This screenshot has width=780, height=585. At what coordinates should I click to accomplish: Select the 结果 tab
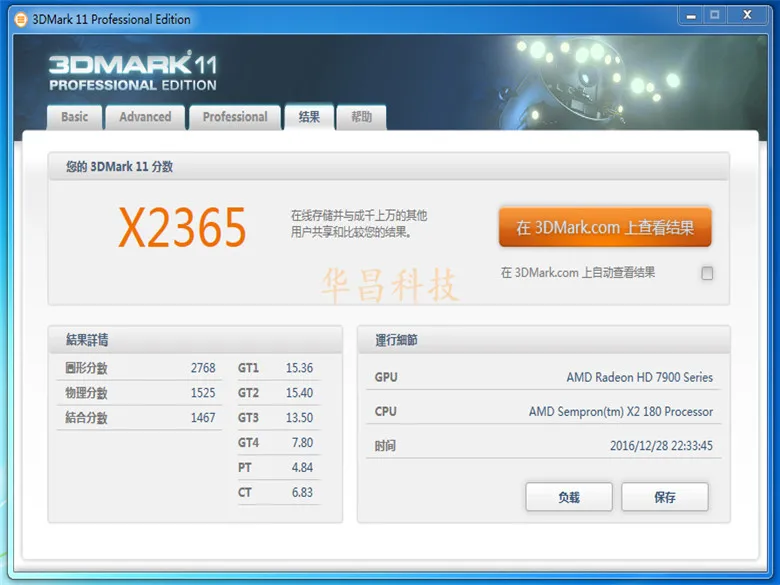309,117
